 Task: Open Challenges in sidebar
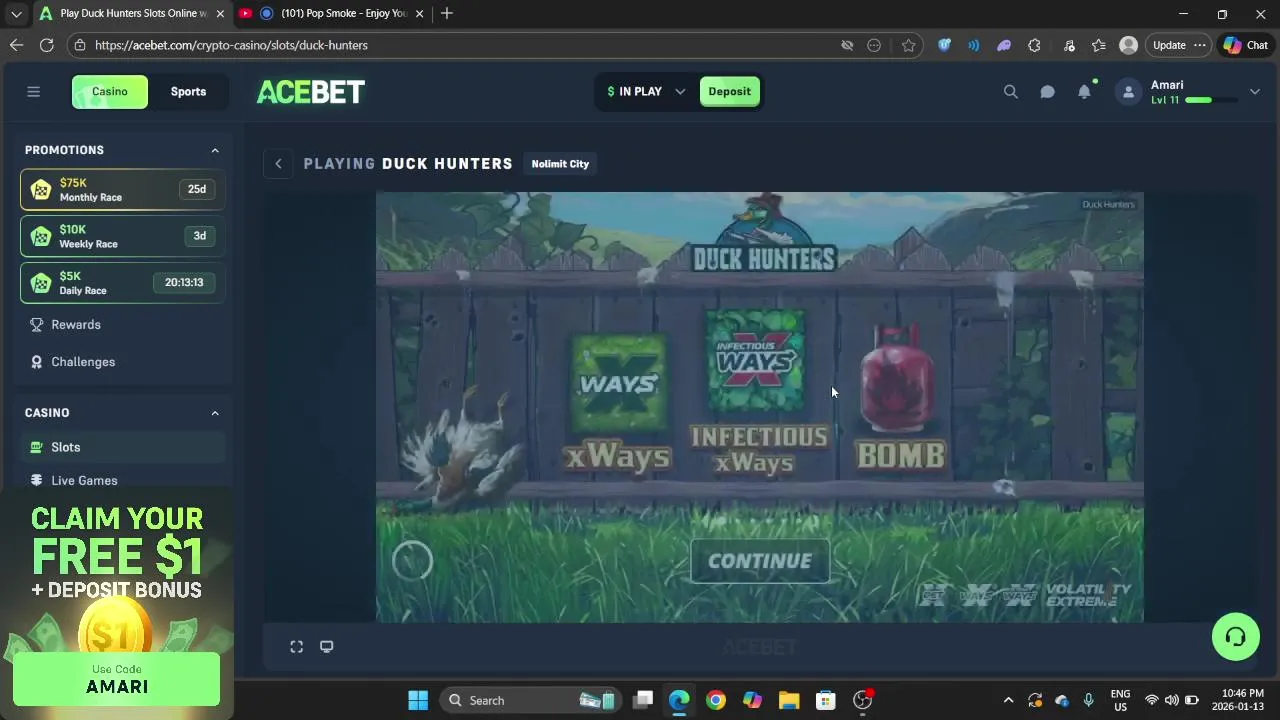click(123, 362)
